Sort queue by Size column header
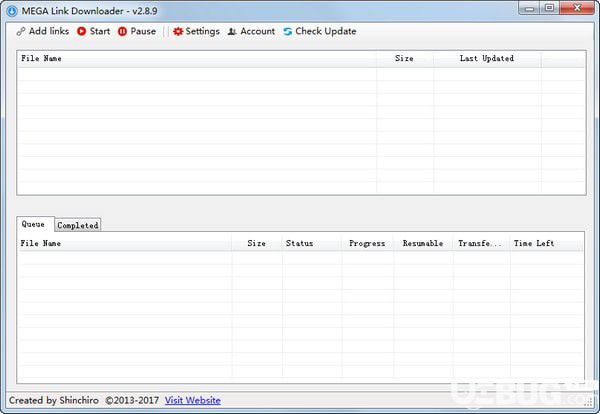The image size is (600, 414). click(257, 243)
